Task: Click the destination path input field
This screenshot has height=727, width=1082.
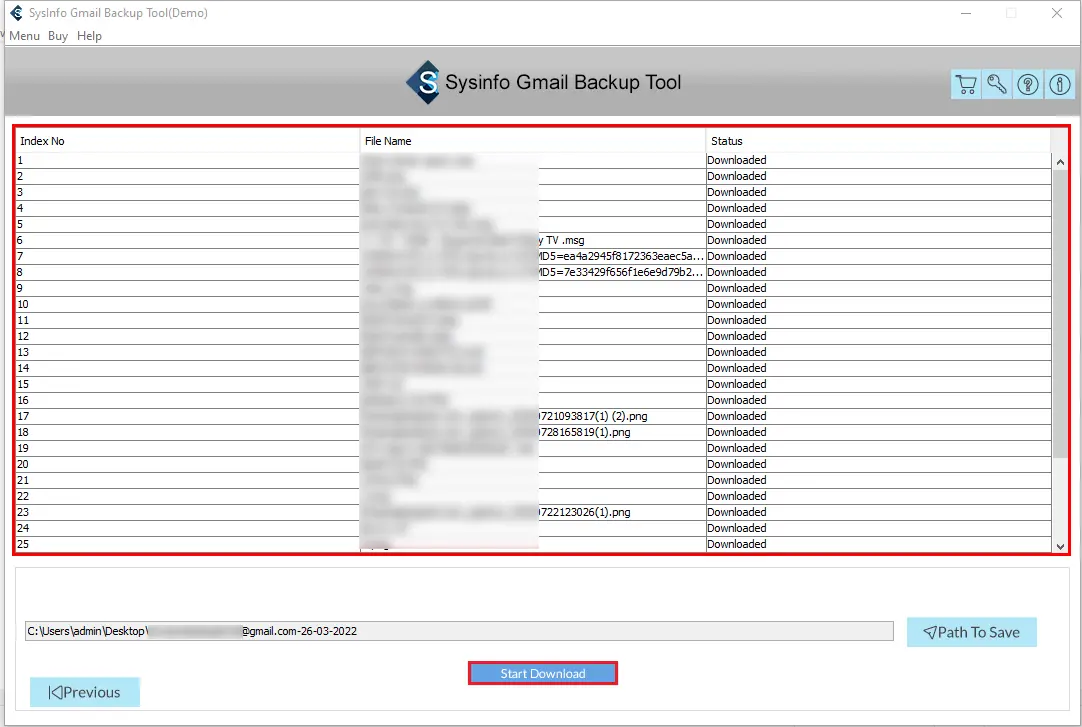Action: coord(459,631)
